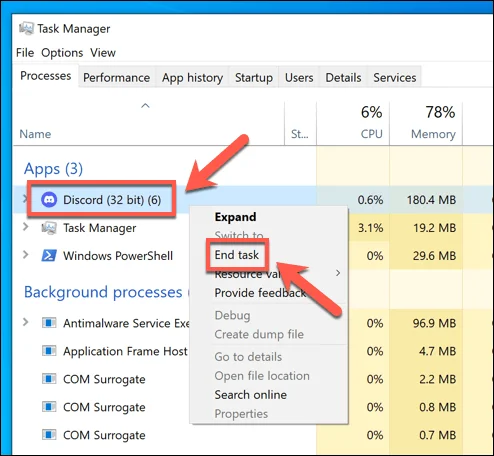
Task: Expand the Task Manager process row
Action: coord(25,227)
